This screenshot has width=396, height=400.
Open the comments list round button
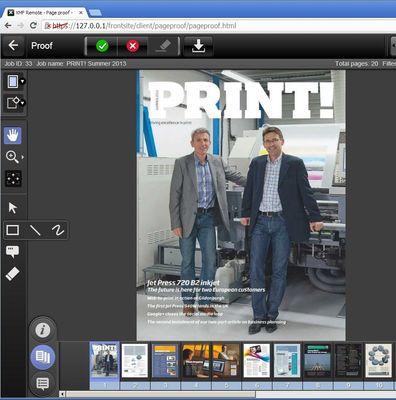(43, 384)
